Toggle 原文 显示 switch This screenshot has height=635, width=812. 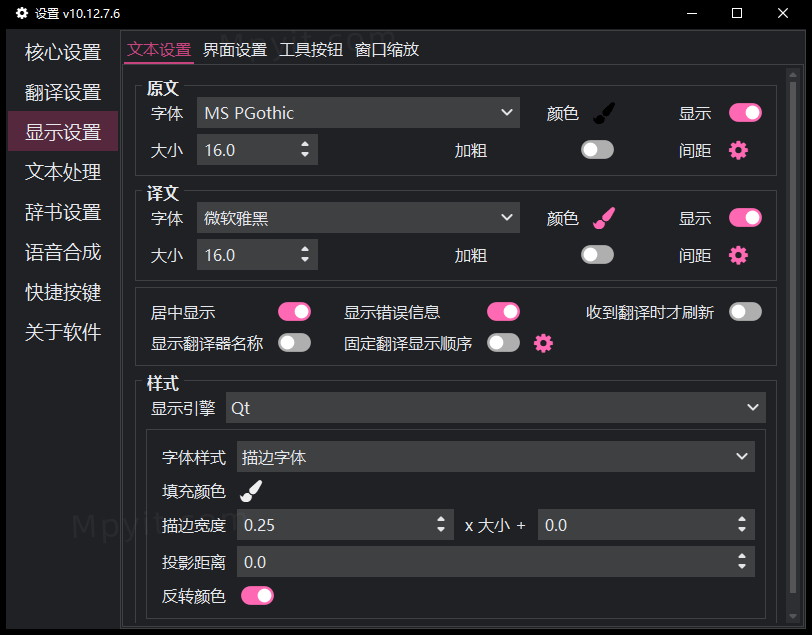(745, 113)
